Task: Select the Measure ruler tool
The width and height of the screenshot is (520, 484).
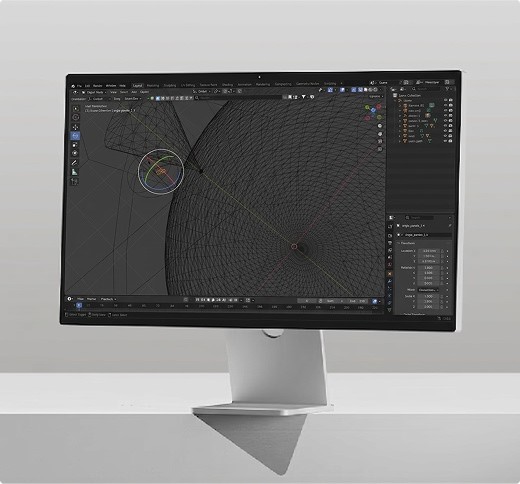Action: tap(75, 172)
